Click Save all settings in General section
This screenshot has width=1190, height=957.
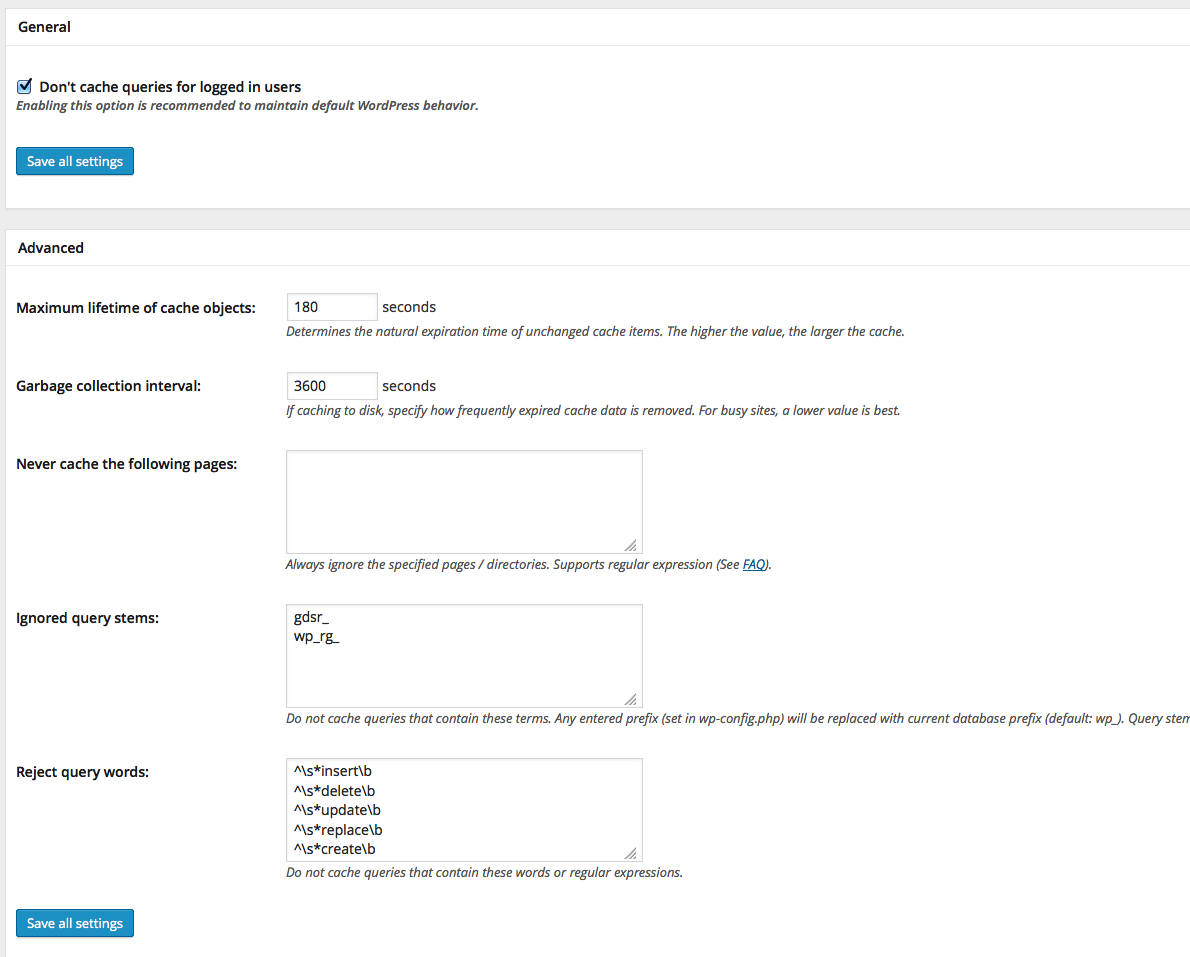[x=74, y=161]
